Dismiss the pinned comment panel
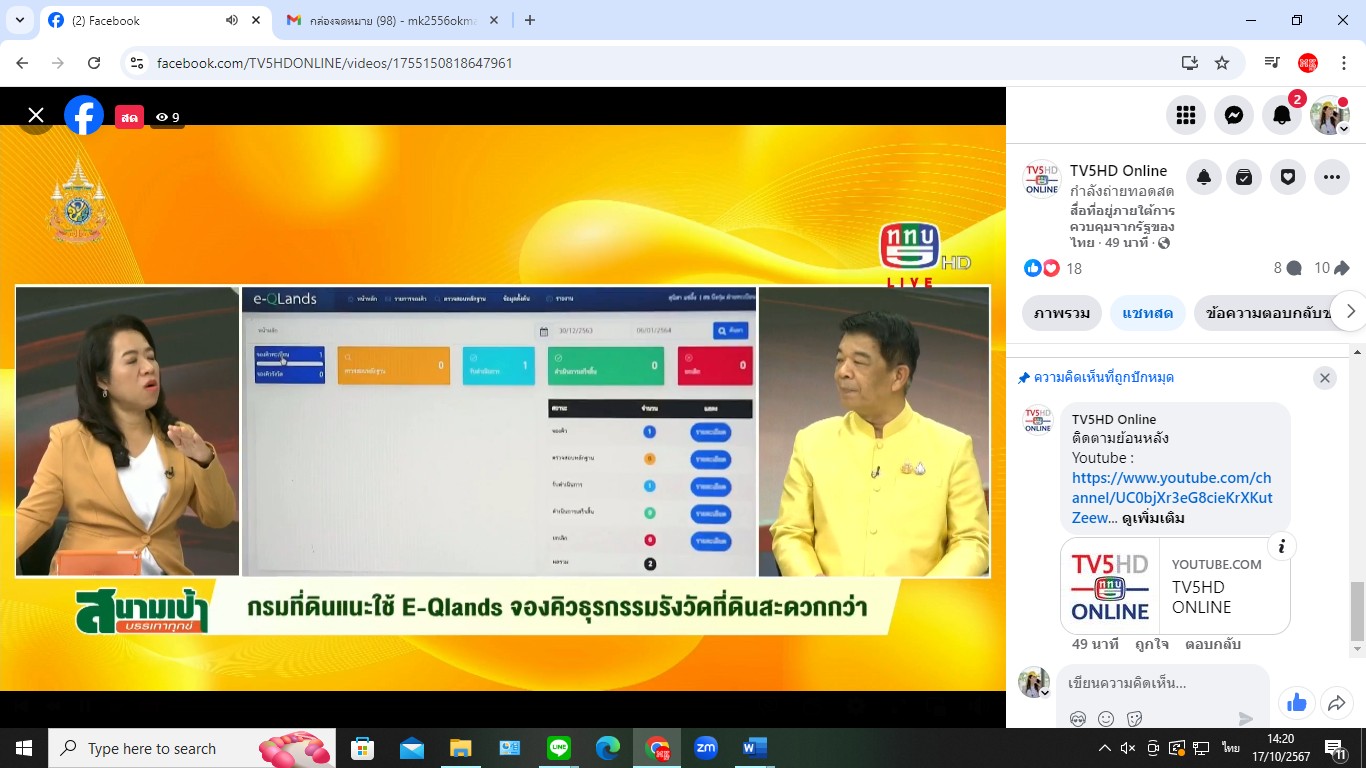 1324,378
